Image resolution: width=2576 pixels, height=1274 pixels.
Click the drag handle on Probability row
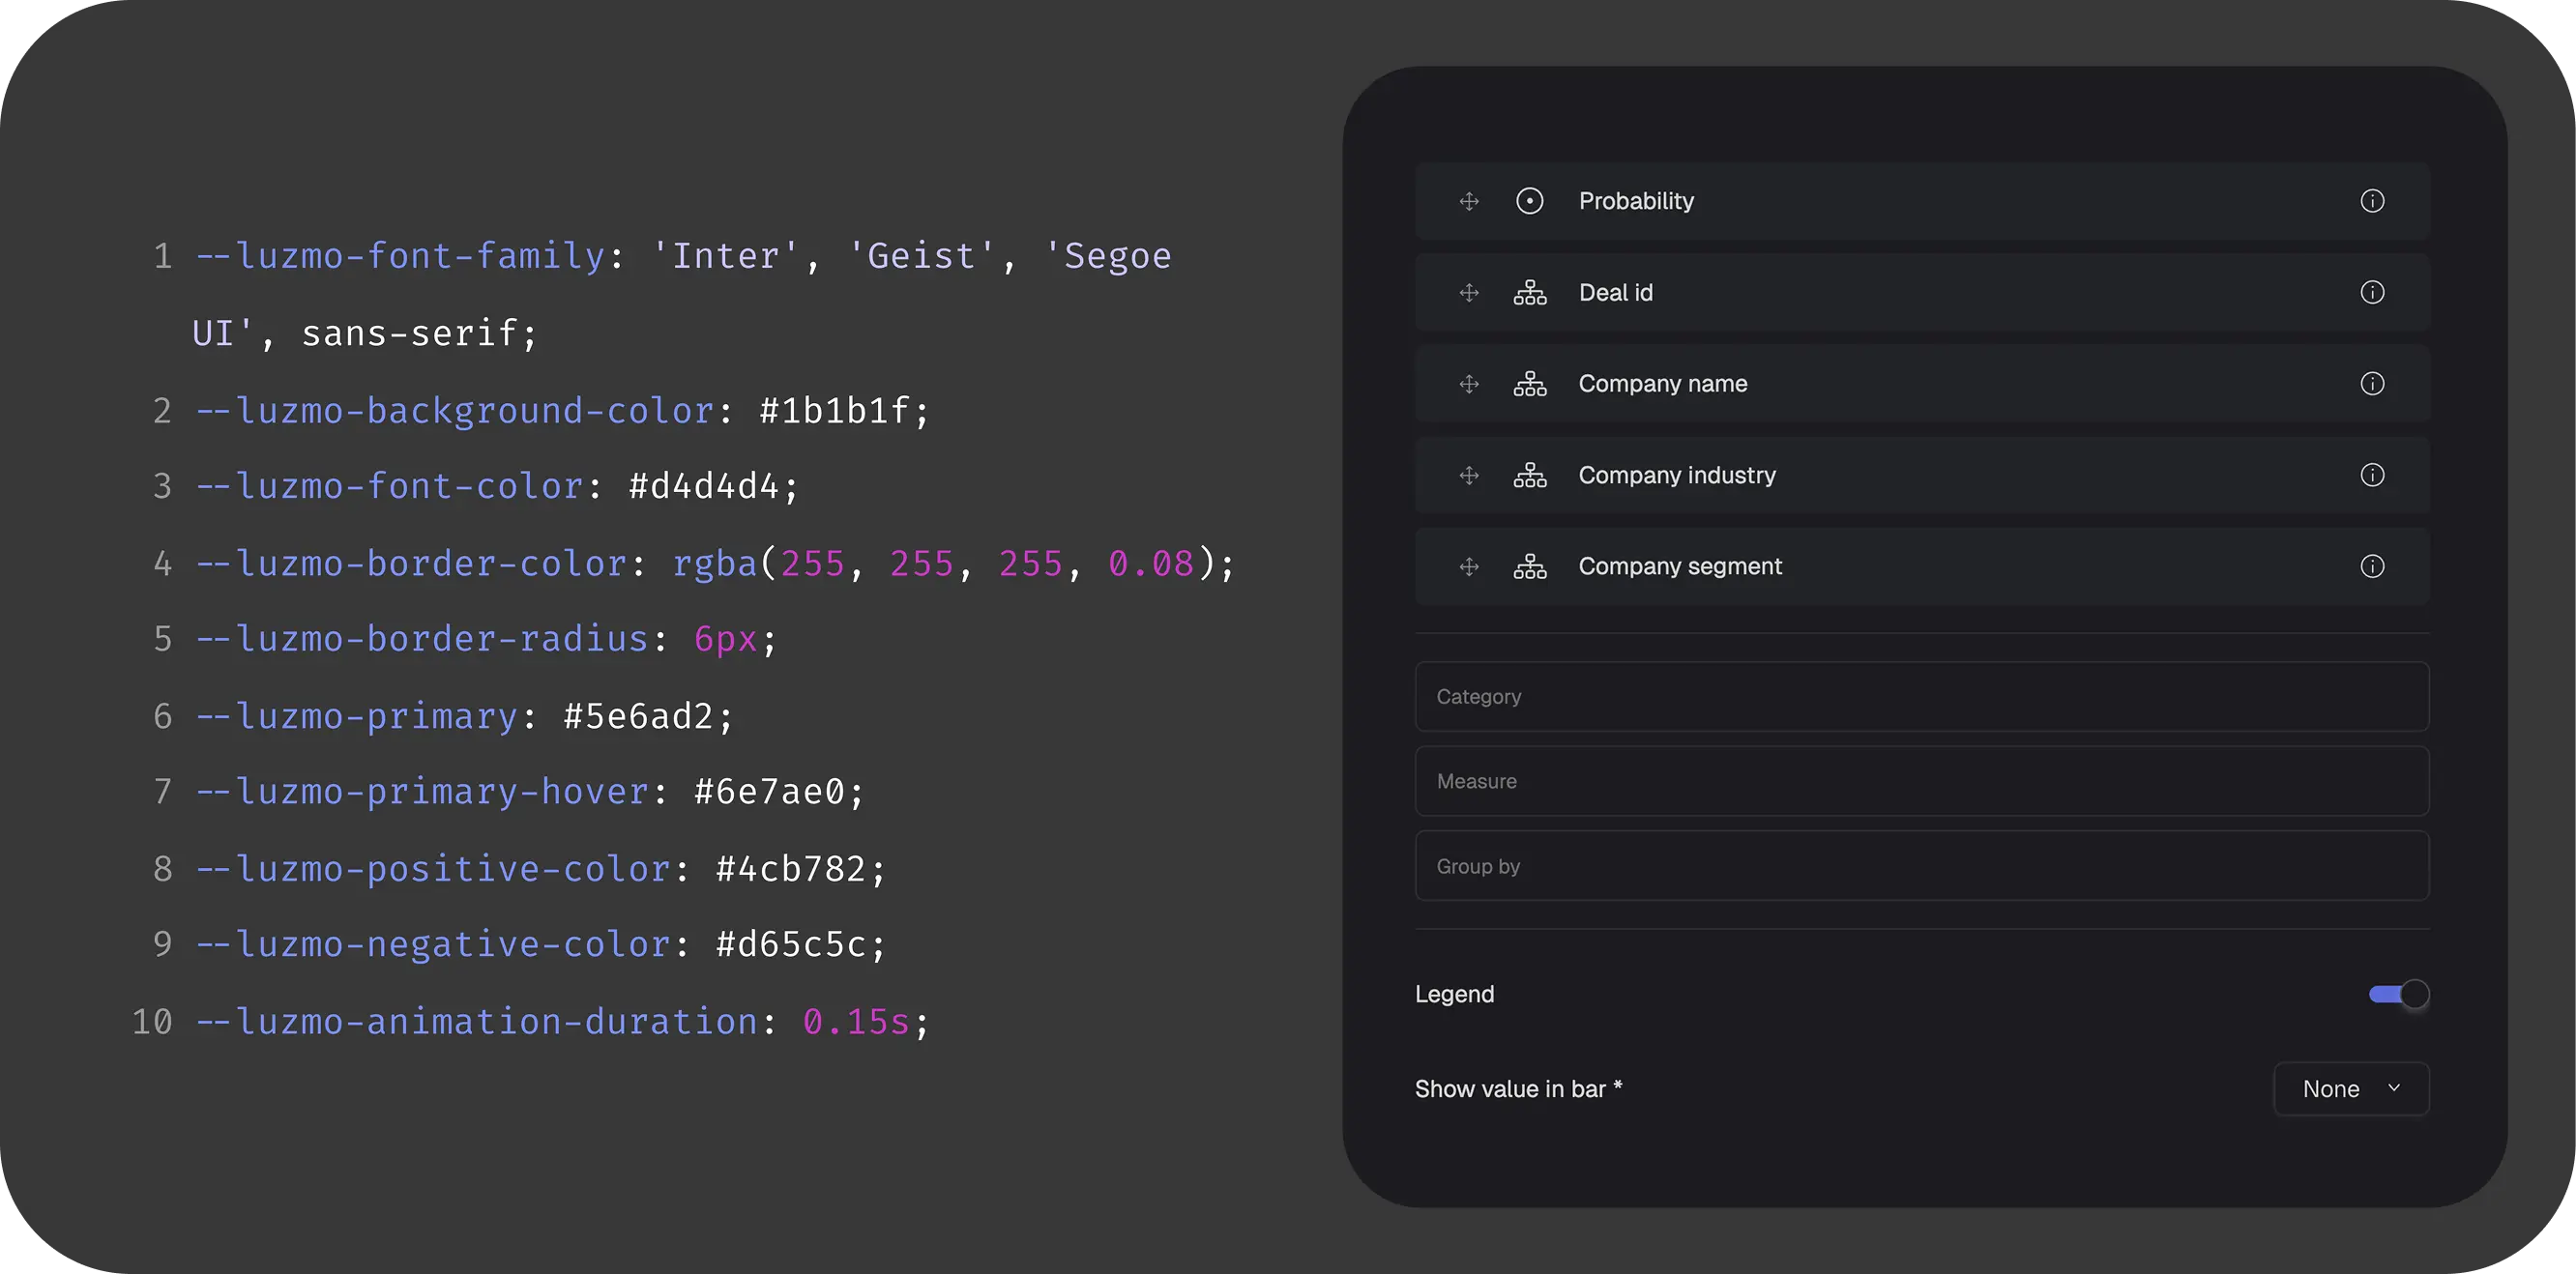(x=1469, y=201)
